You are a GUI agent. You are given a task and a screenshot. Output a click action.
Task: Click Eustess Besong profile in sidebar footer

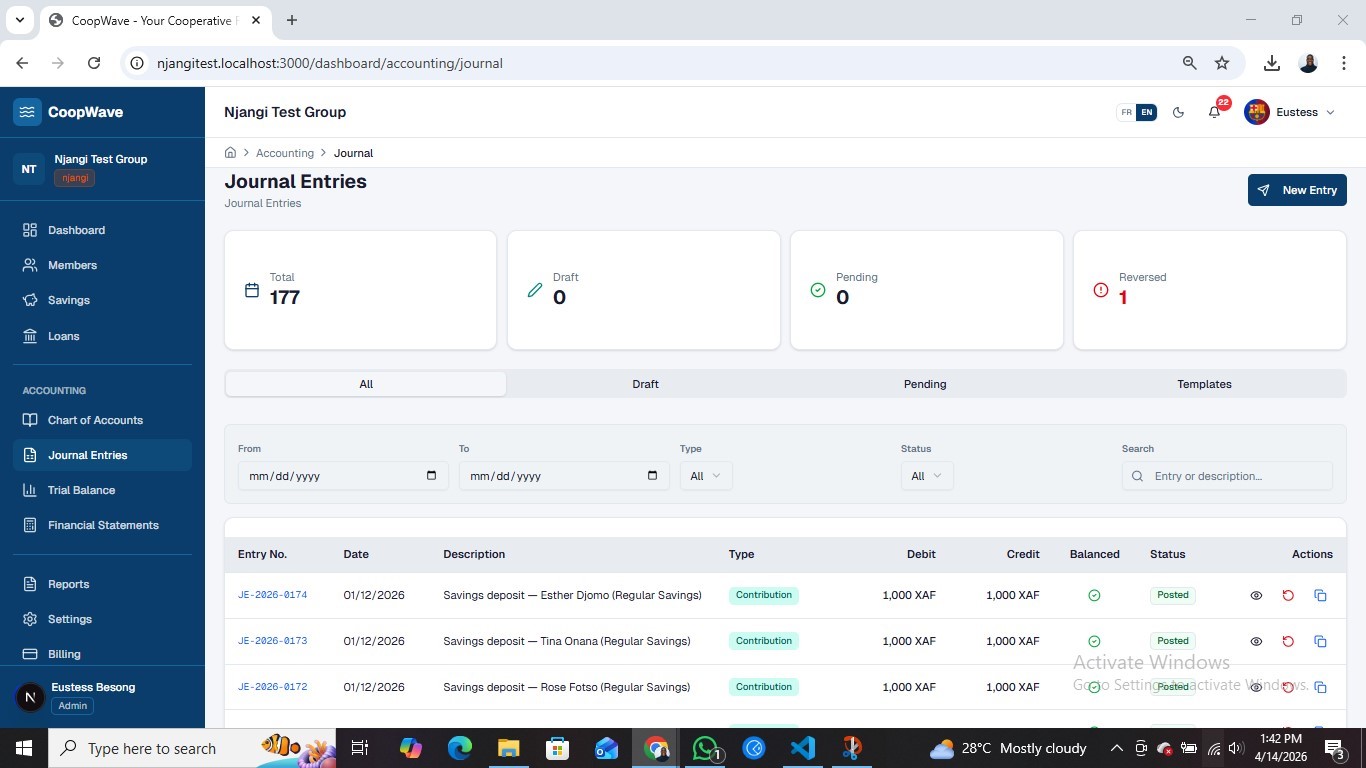click(x=102, y=697)
